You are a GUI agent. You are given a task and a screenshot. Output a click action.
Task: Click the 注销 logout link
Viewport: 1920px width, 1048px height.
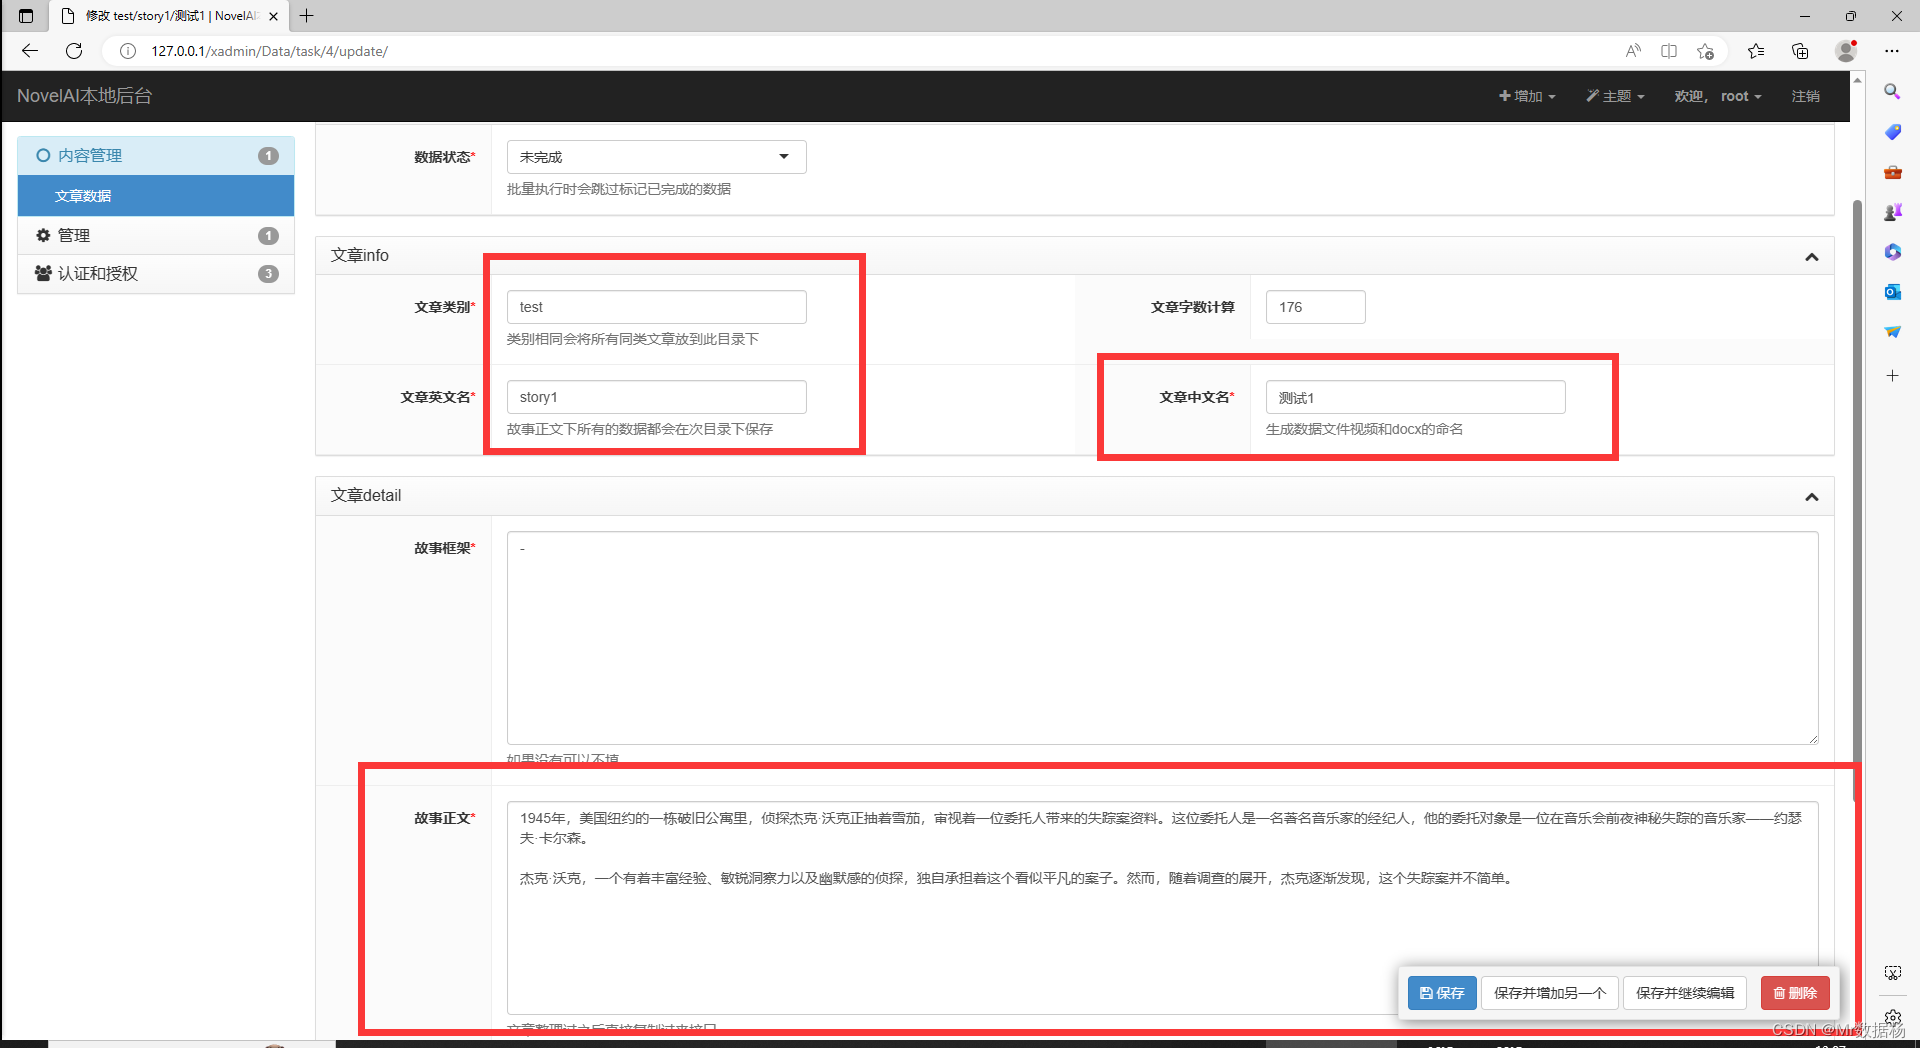[x=1805, y=96]
